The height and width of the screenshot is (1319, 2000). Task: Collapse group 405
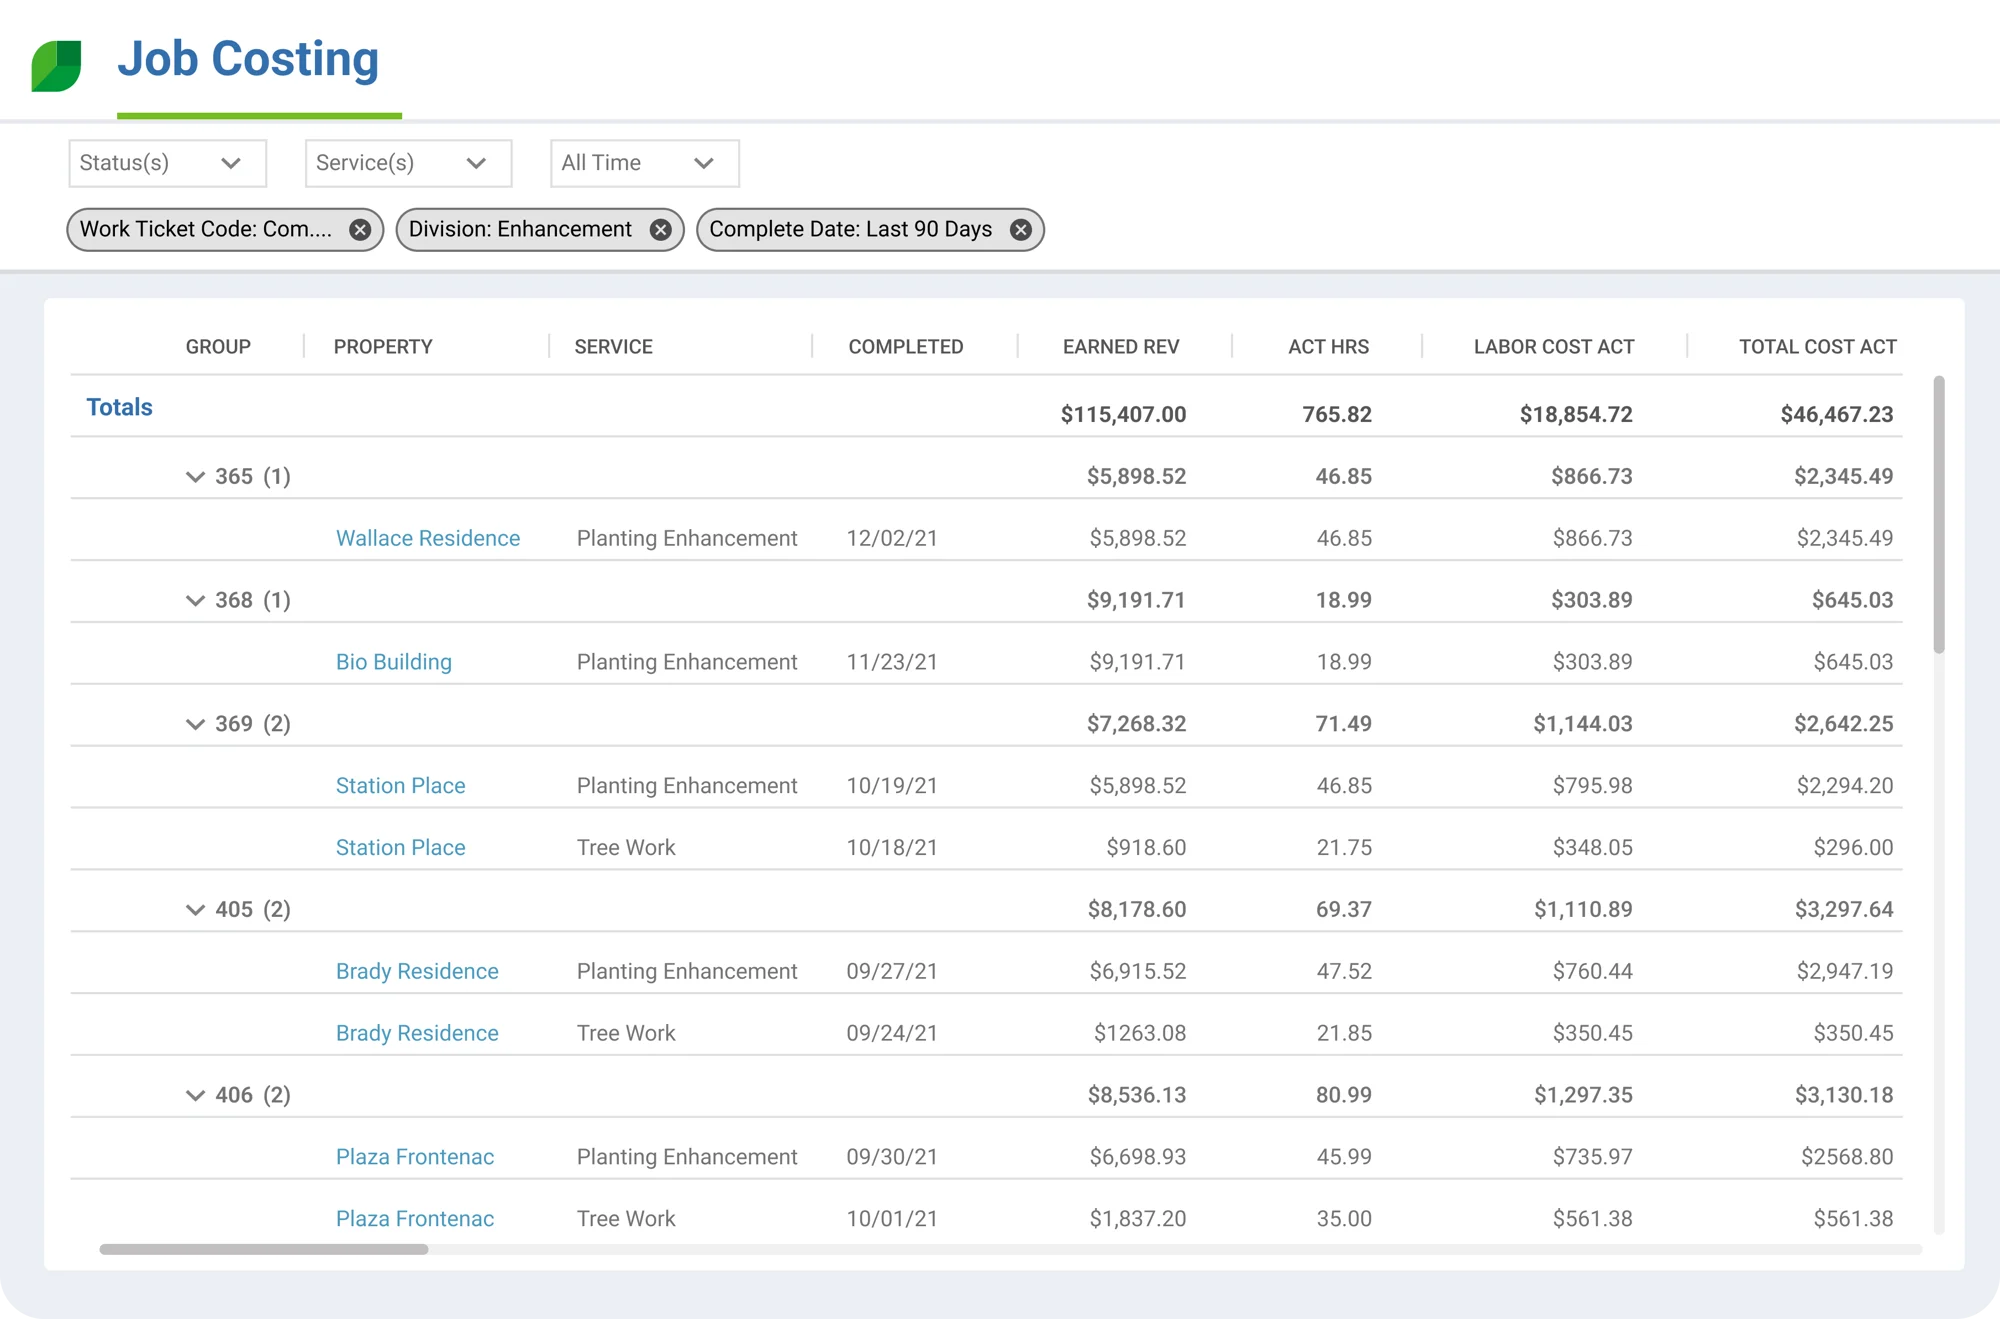click(196, 910)
